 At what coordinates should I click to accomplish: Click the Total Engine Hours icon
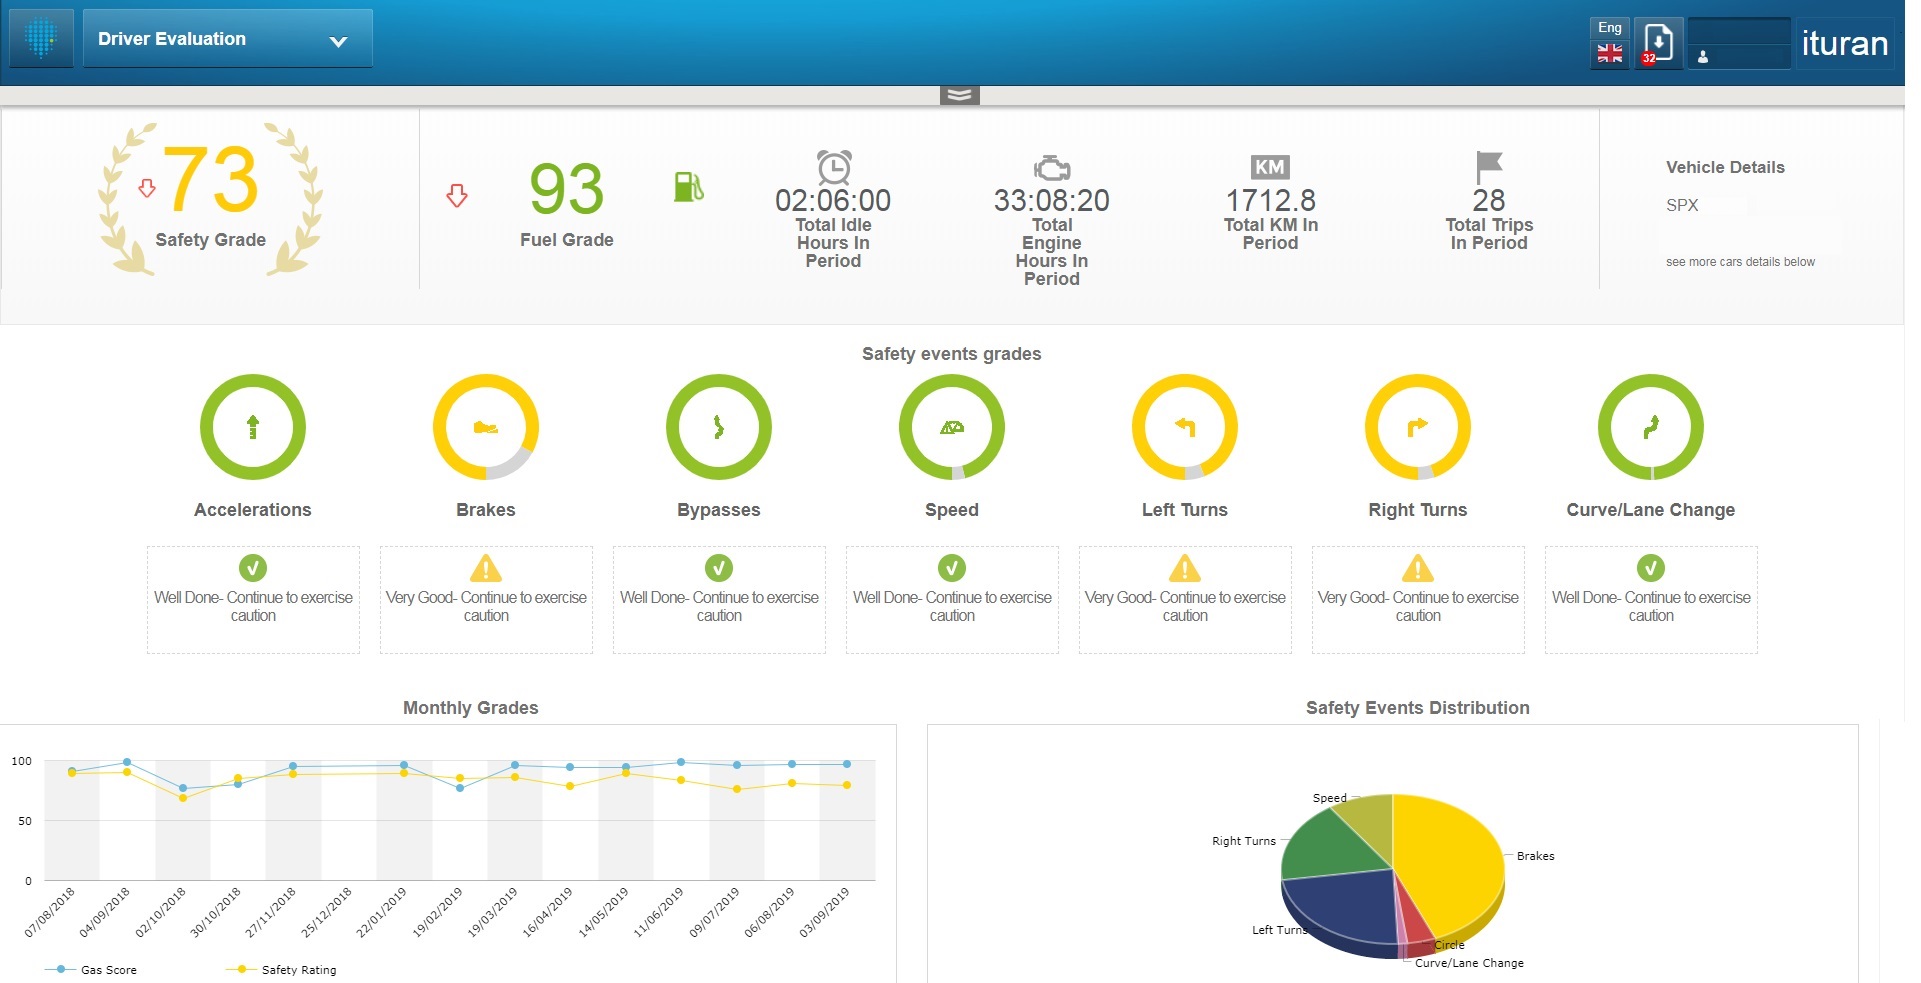1051,168
